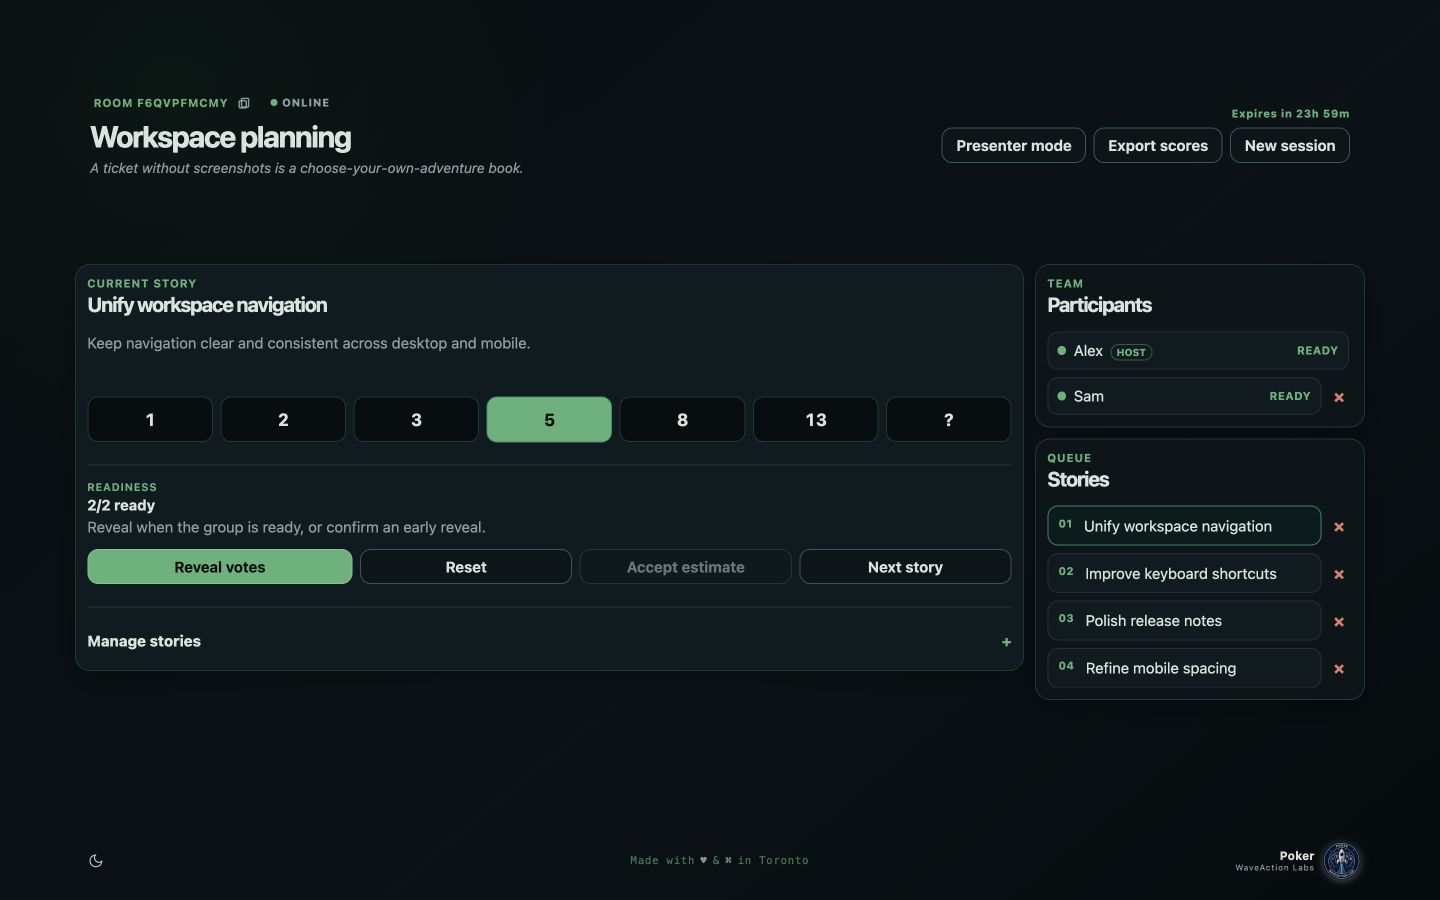Vote with card 8
Viewport: 1440px width, 900px height.
coord(682,420)
